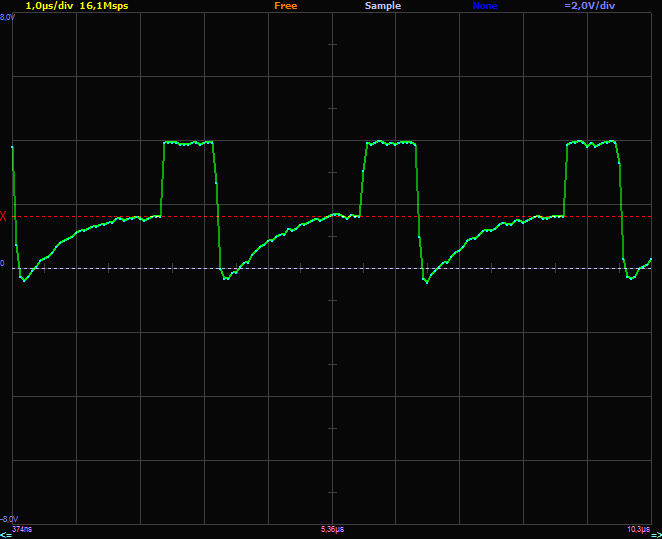Click the 16,1Msps sample rate readout
Image resolution: width=662 pixels, height=539 pixels.
(x=104, y=6)
